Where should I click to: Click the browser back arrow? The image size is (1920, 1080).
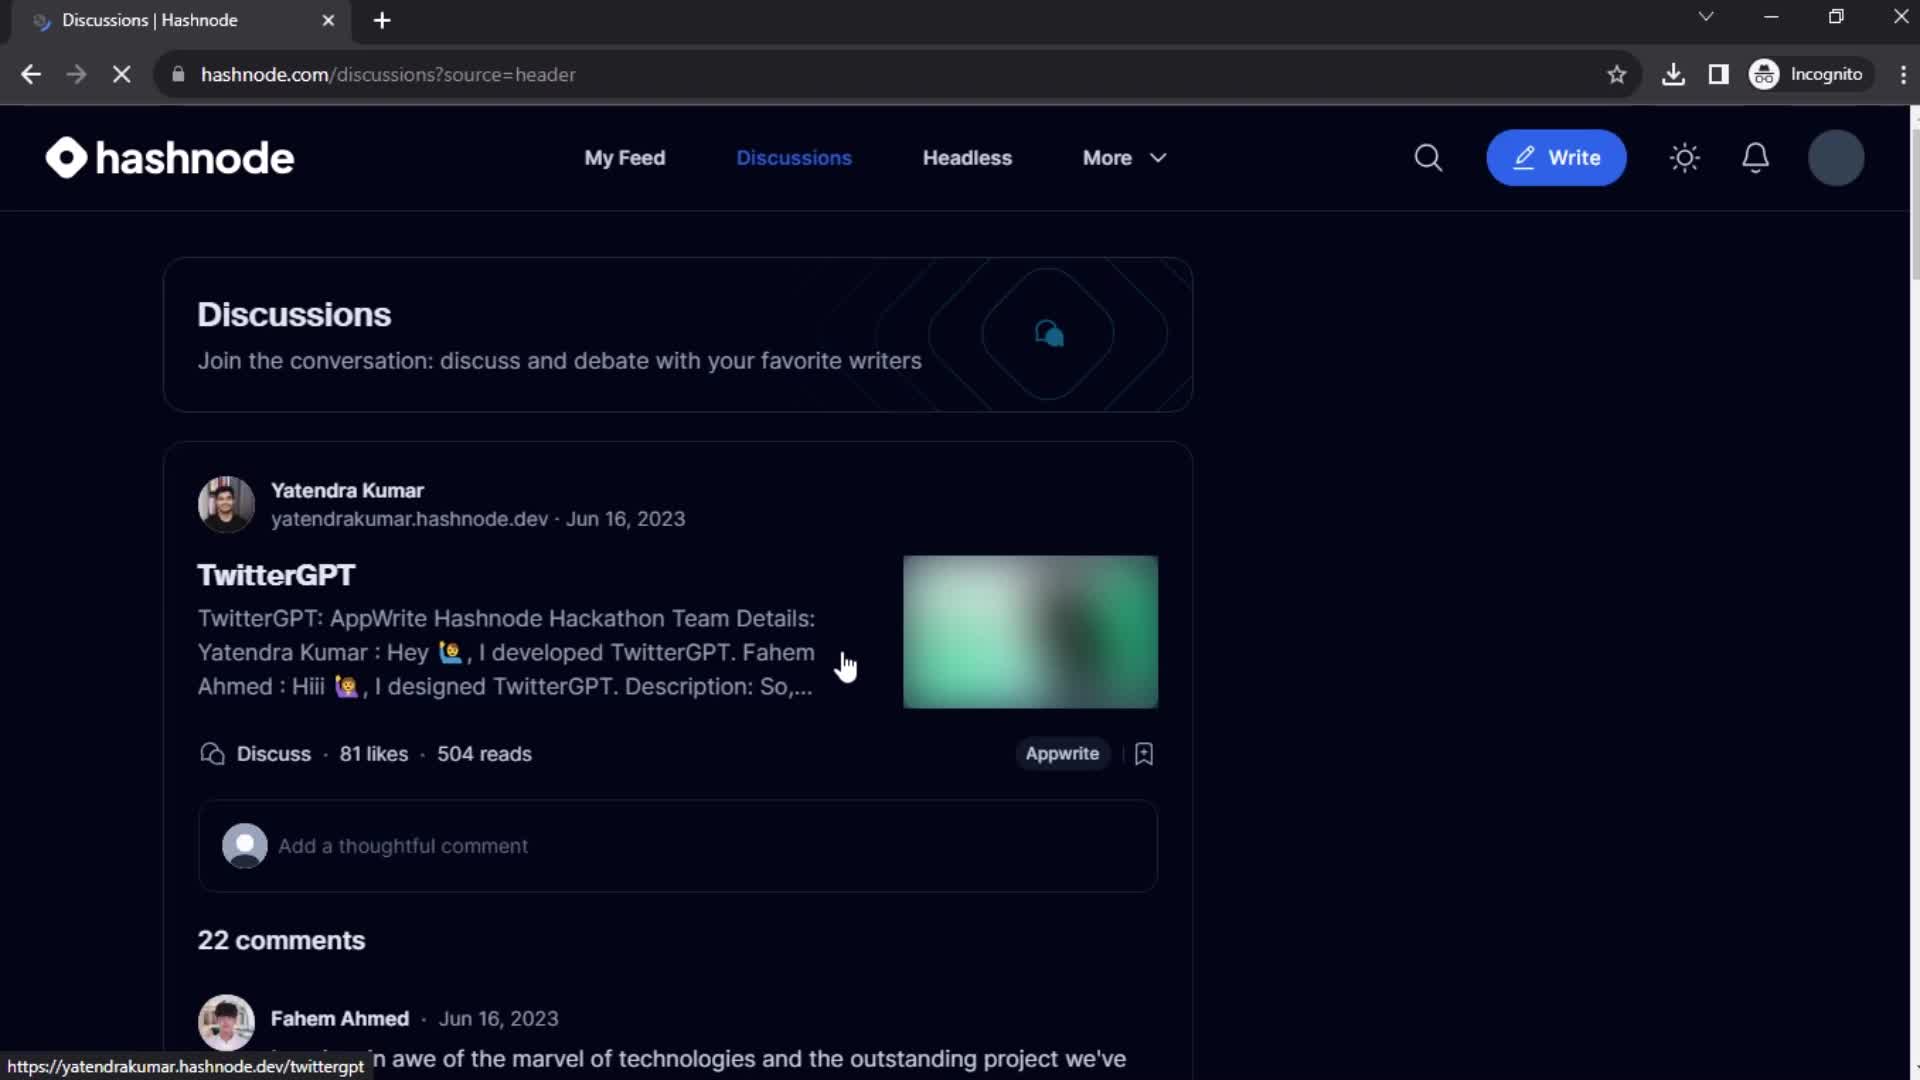(31, 75)
